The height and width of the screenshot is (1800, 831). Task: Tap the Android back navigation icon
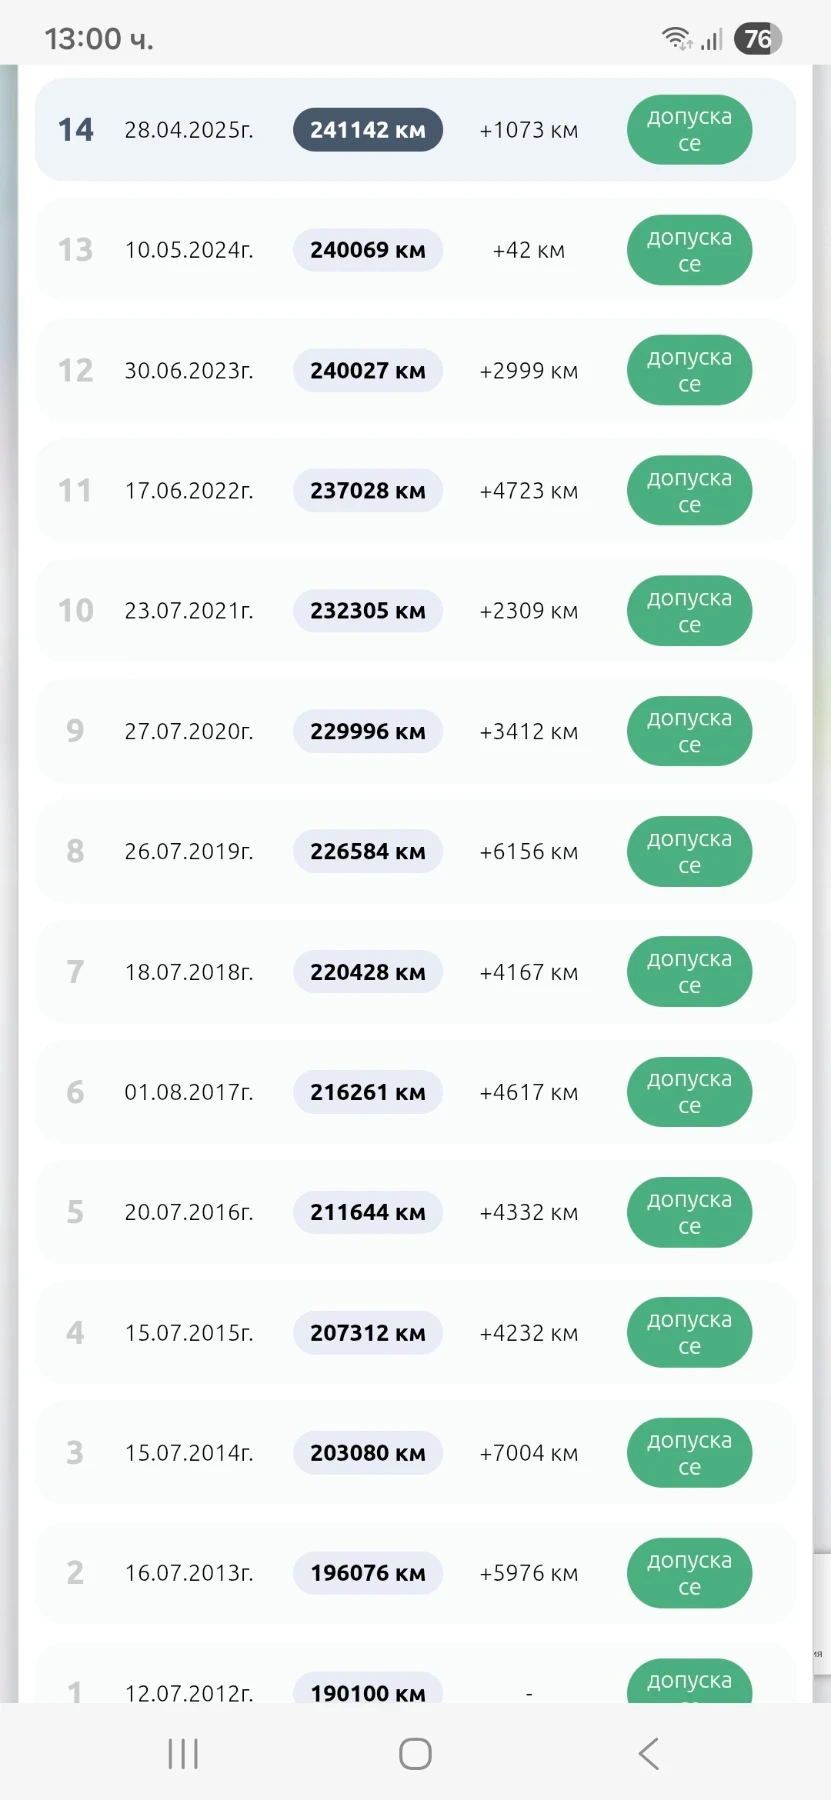(648, 1753)
